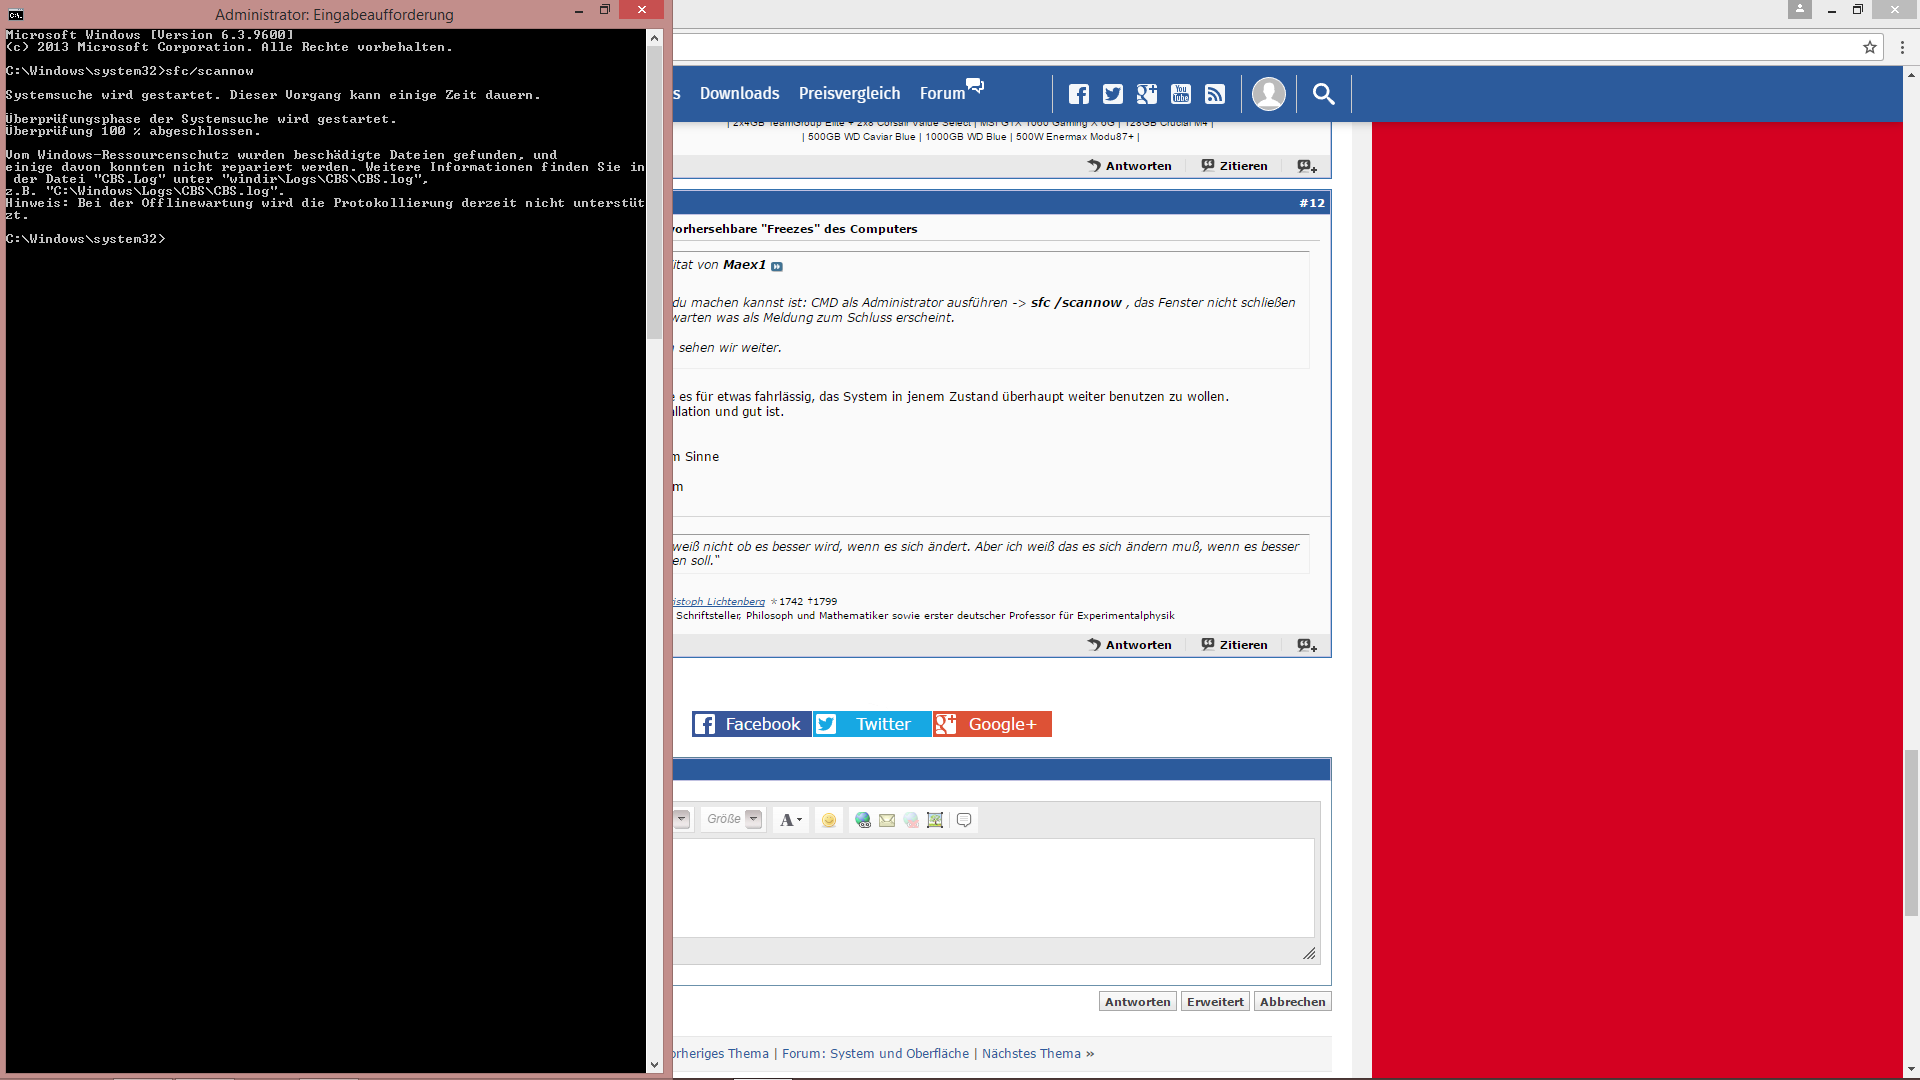Open the site search magnifier

point(1323,94)
